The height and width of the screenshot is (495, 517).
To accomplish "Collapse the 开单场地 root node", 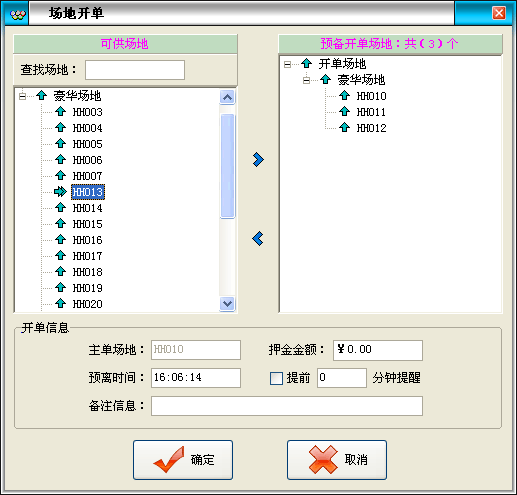I will pos(287,64).
